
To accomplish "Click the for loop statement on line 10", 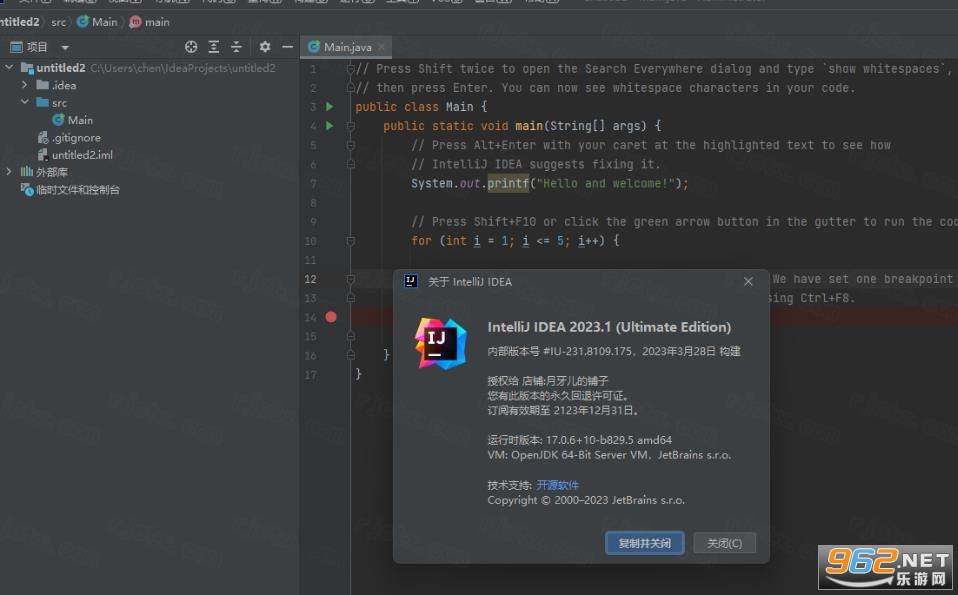I will tap(515, 241).
